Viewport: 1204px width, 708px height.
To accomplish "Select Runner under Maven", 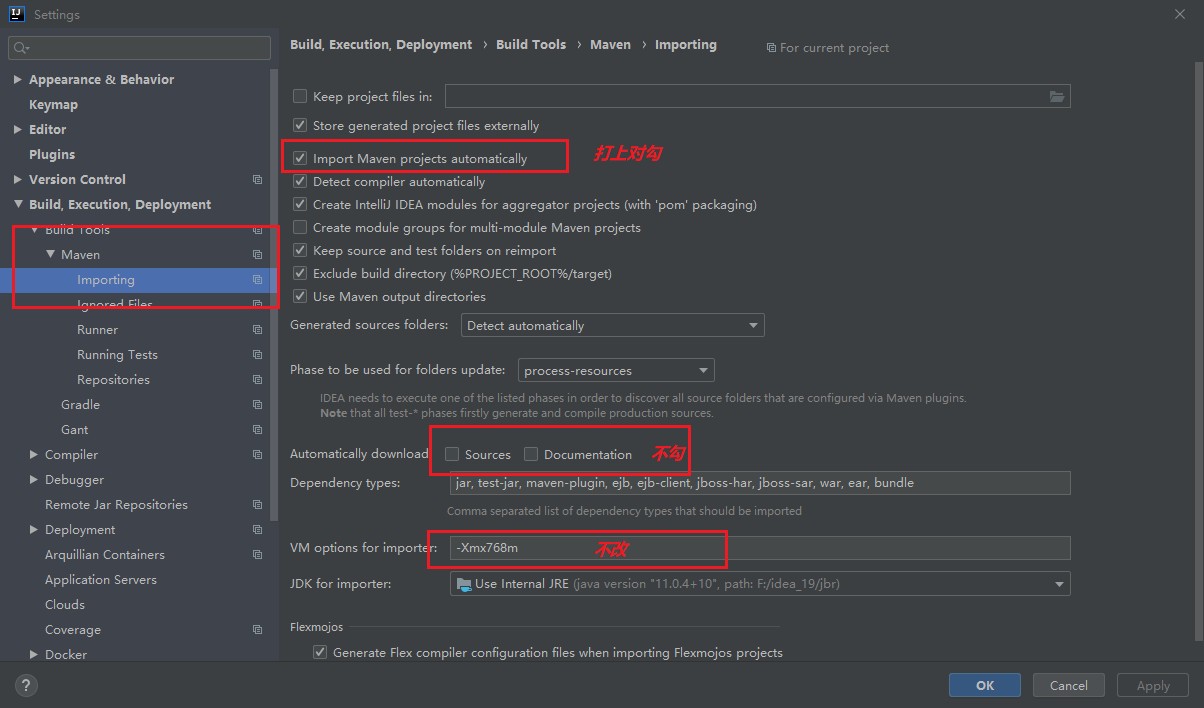I will [x=97, y=330].
